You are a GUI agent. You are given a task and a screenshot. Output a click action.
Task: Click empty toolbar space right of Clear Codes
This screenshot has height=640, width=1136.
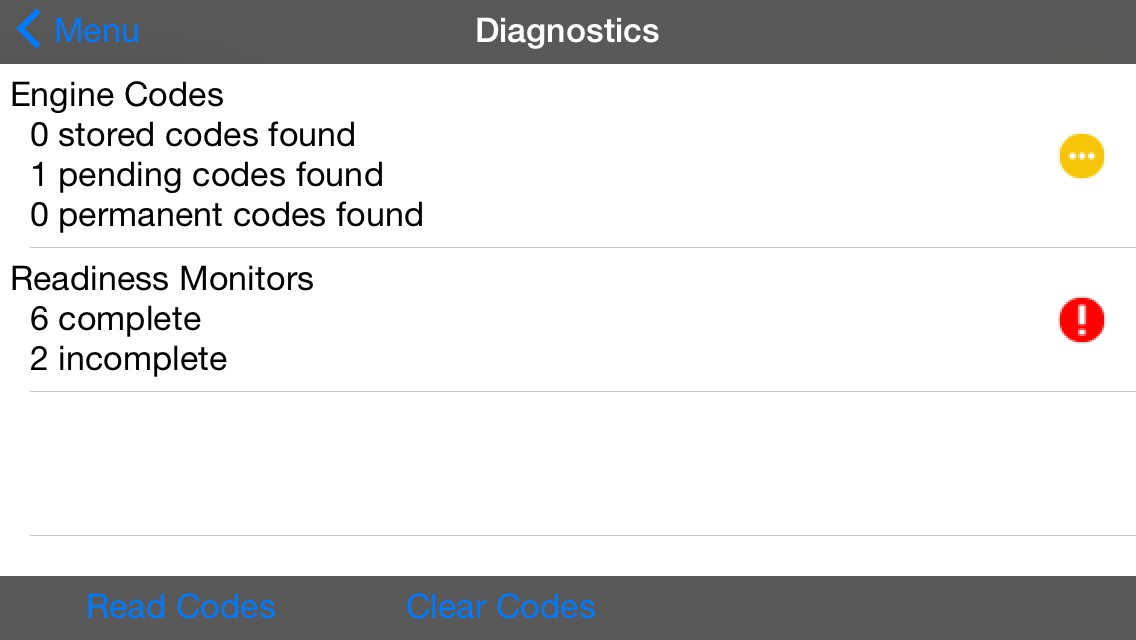[x=860, y=607]
